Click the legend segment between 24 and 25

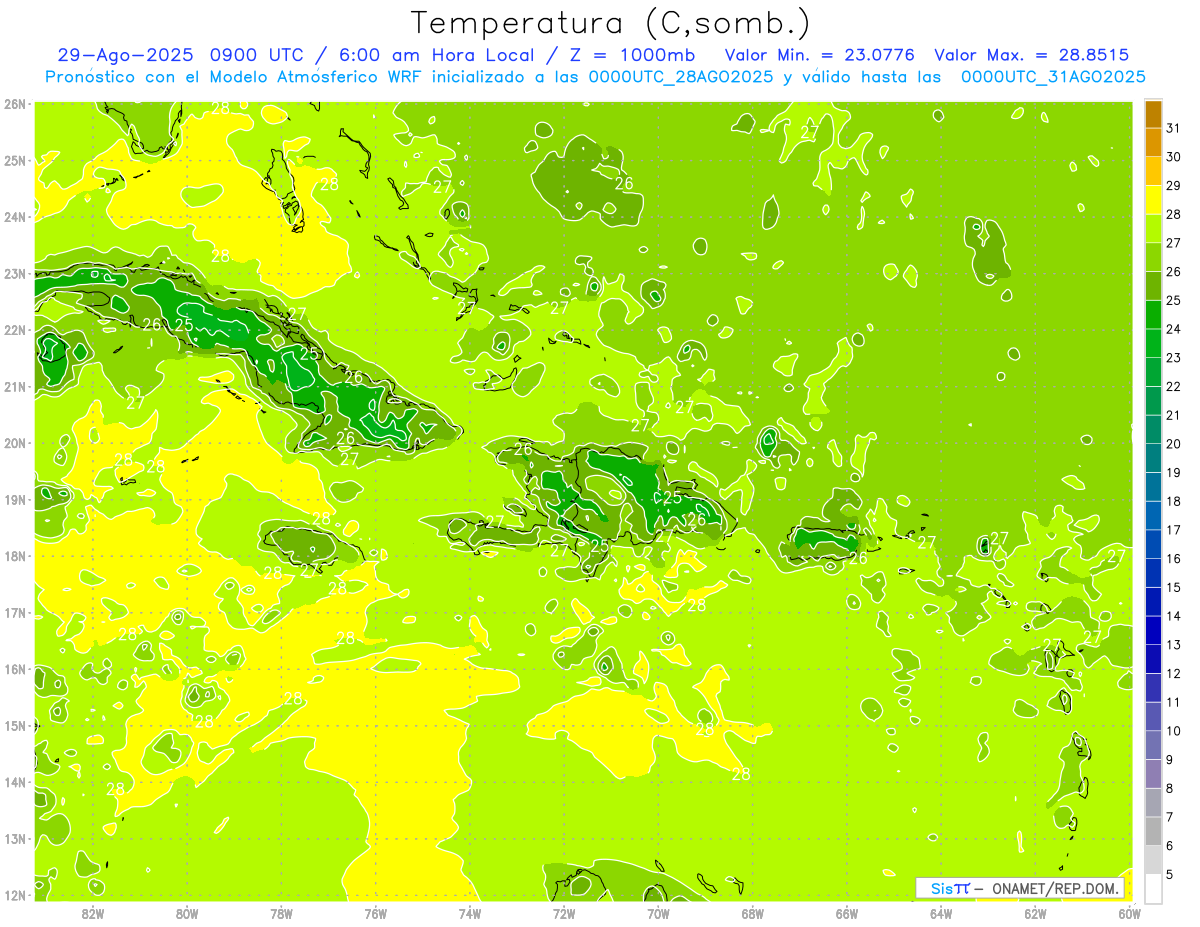(x=1153, y=314)
